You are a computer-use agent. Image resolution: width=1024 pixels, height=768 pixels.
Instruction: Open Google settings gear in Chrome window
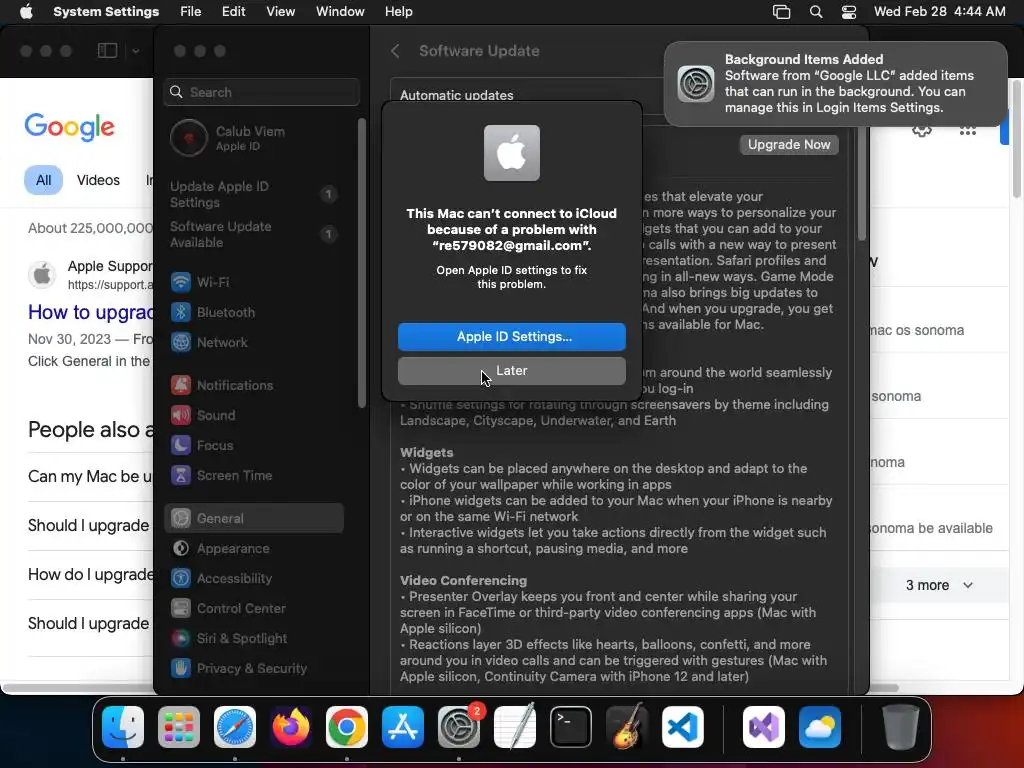[921, 131]
